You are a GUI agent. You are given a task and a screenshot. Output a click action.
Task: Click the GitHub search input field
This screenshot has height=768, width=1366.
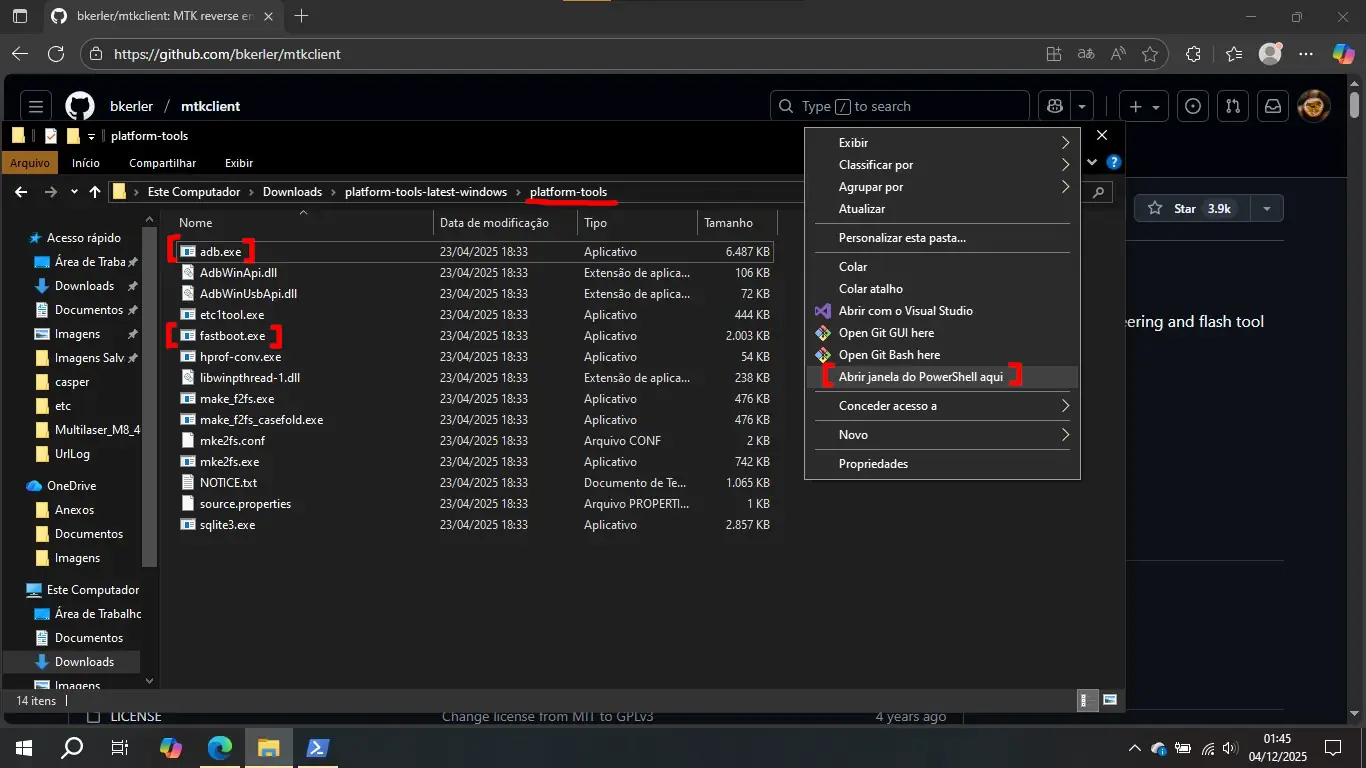click(x=900, y=106)
